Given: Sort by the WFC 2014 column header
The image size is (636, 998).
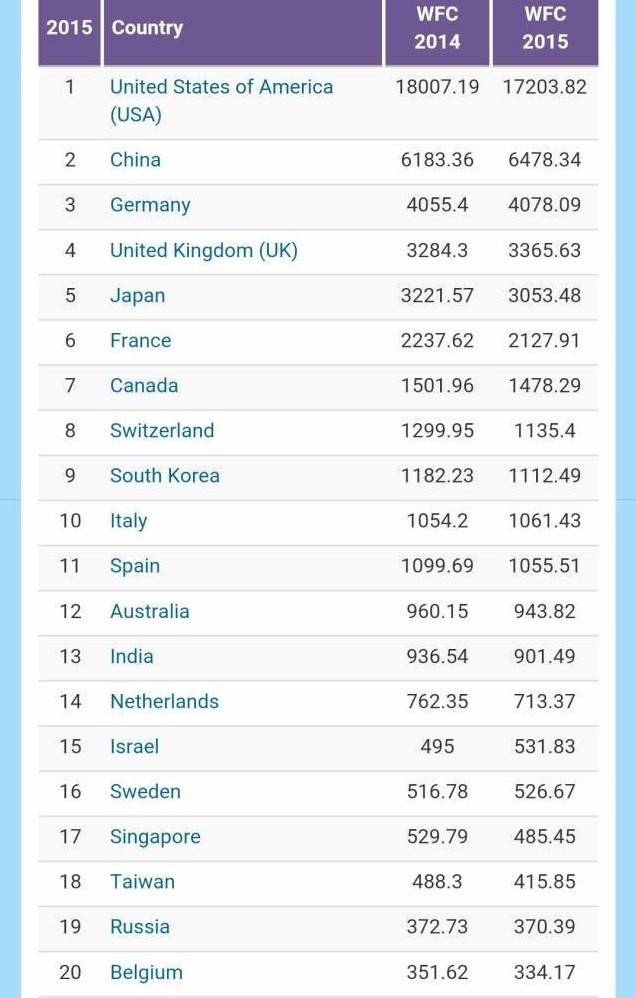Looking at the screenshot, I should point(437,28).
